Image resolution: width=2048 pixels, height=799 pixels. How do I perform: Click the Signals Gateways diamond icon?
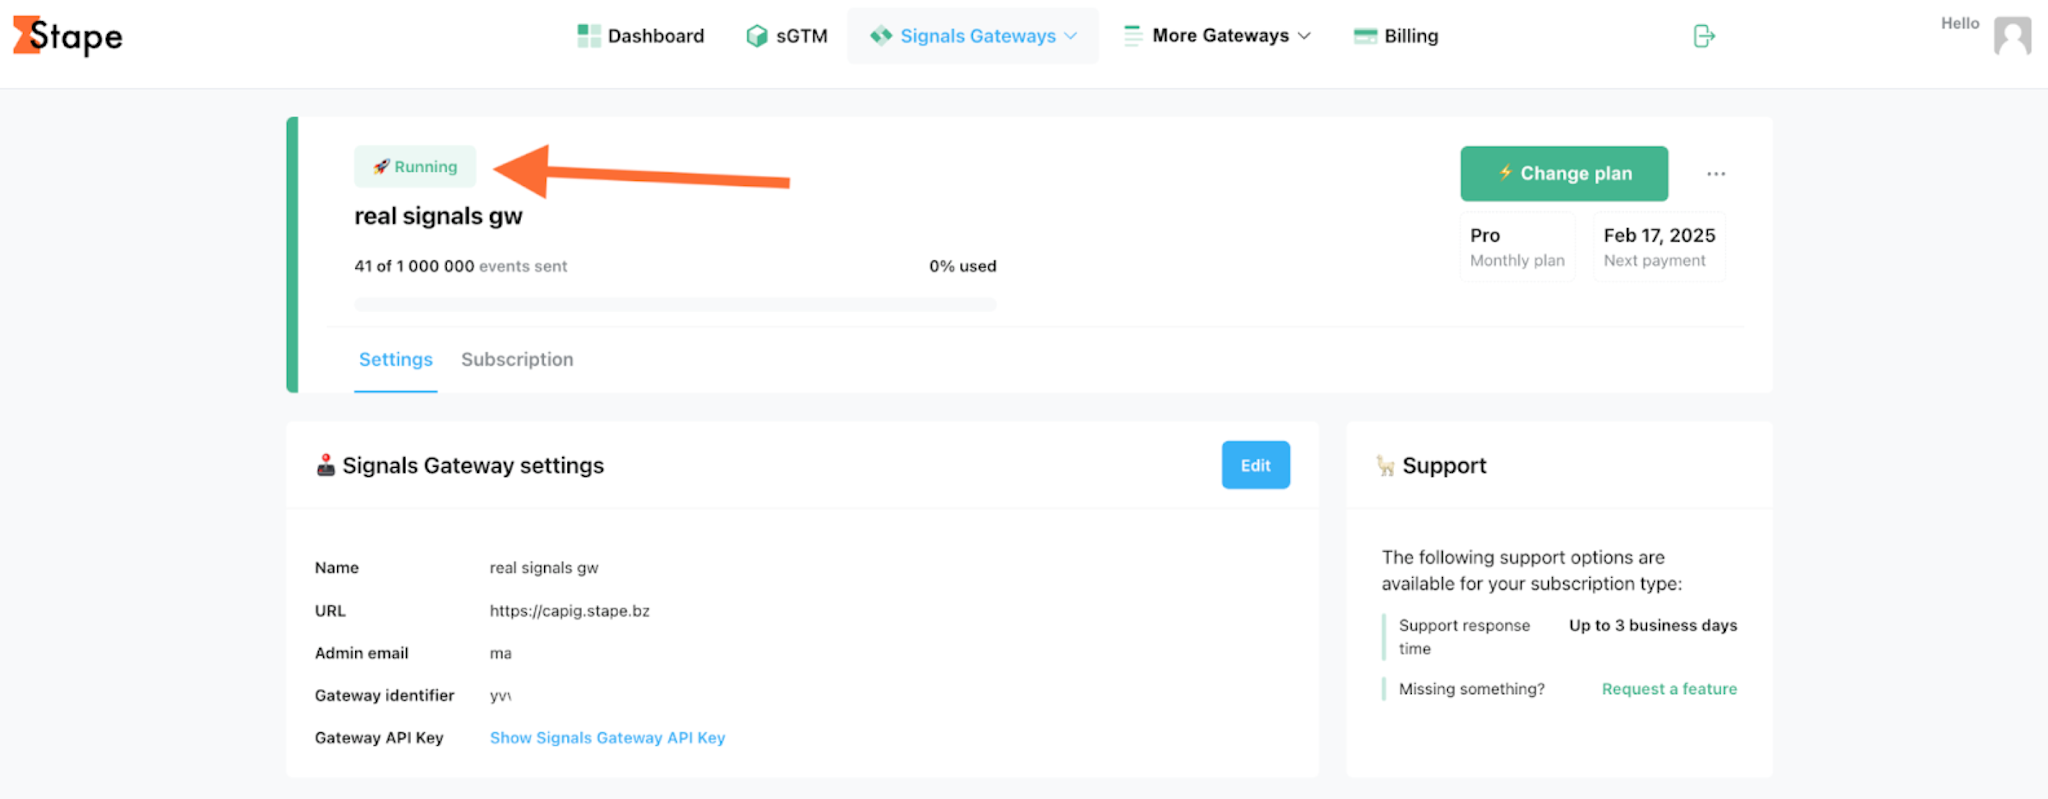coord(881,36)
